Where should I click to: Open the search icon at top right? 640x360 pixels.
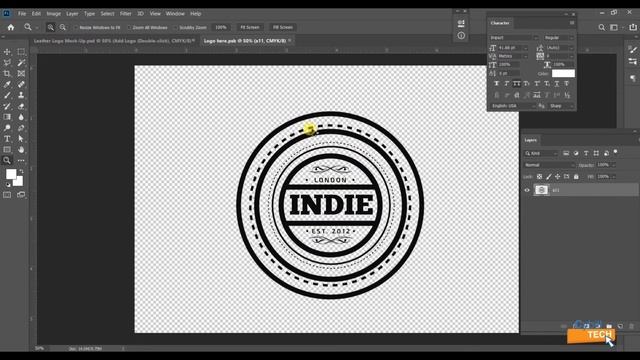click(602, 27)
